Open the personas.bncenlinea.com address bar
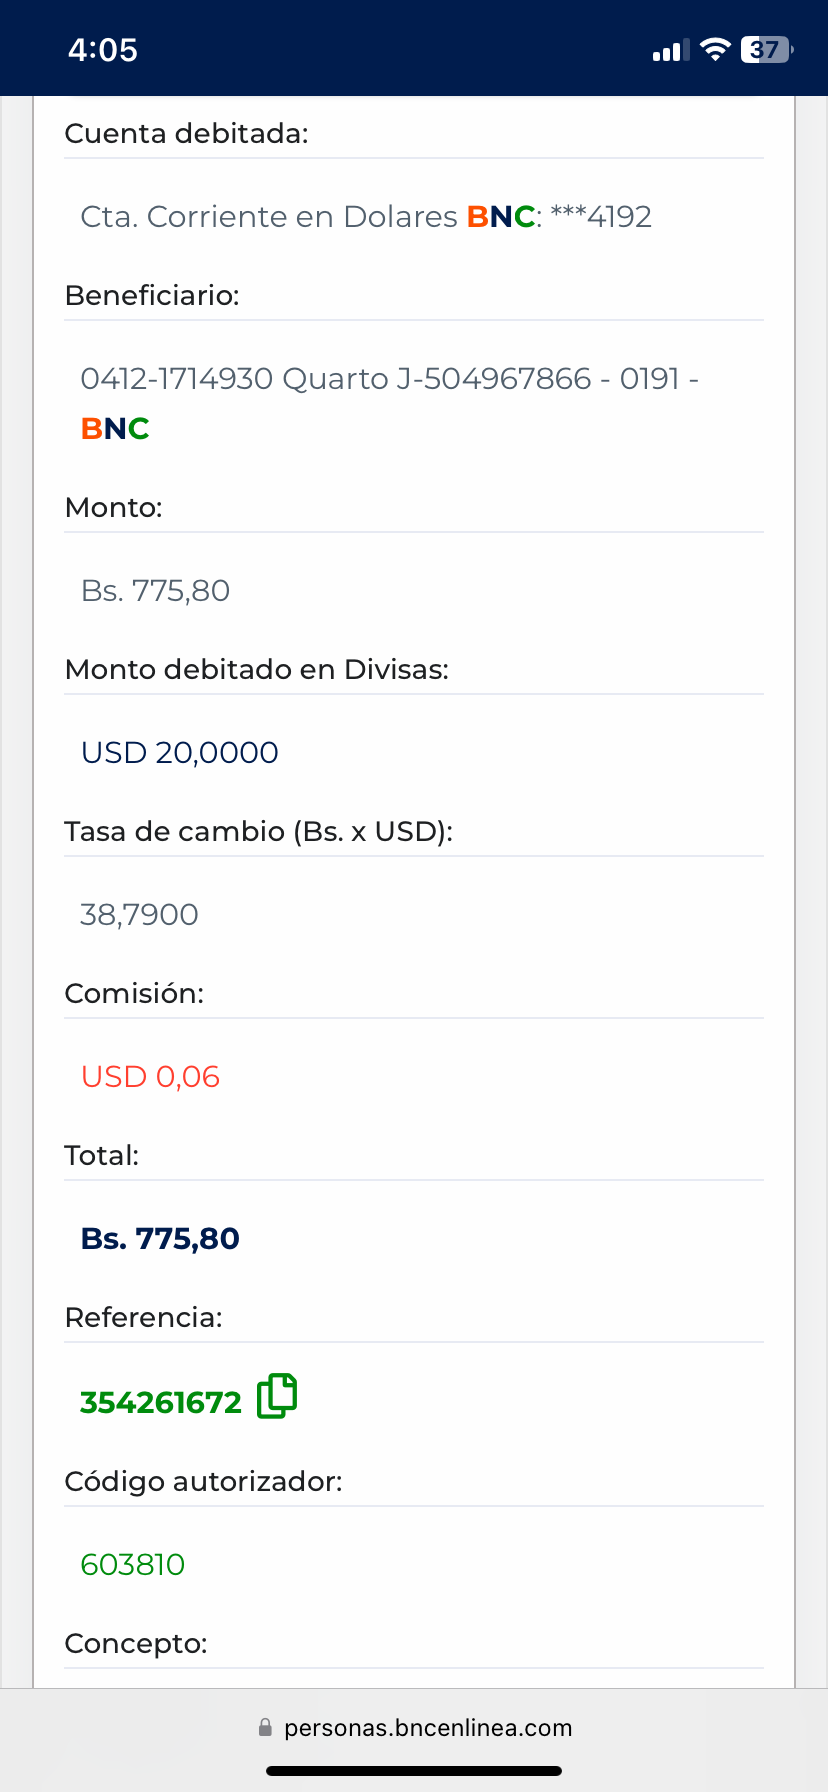828x1792 pixels. [427, 1728]
